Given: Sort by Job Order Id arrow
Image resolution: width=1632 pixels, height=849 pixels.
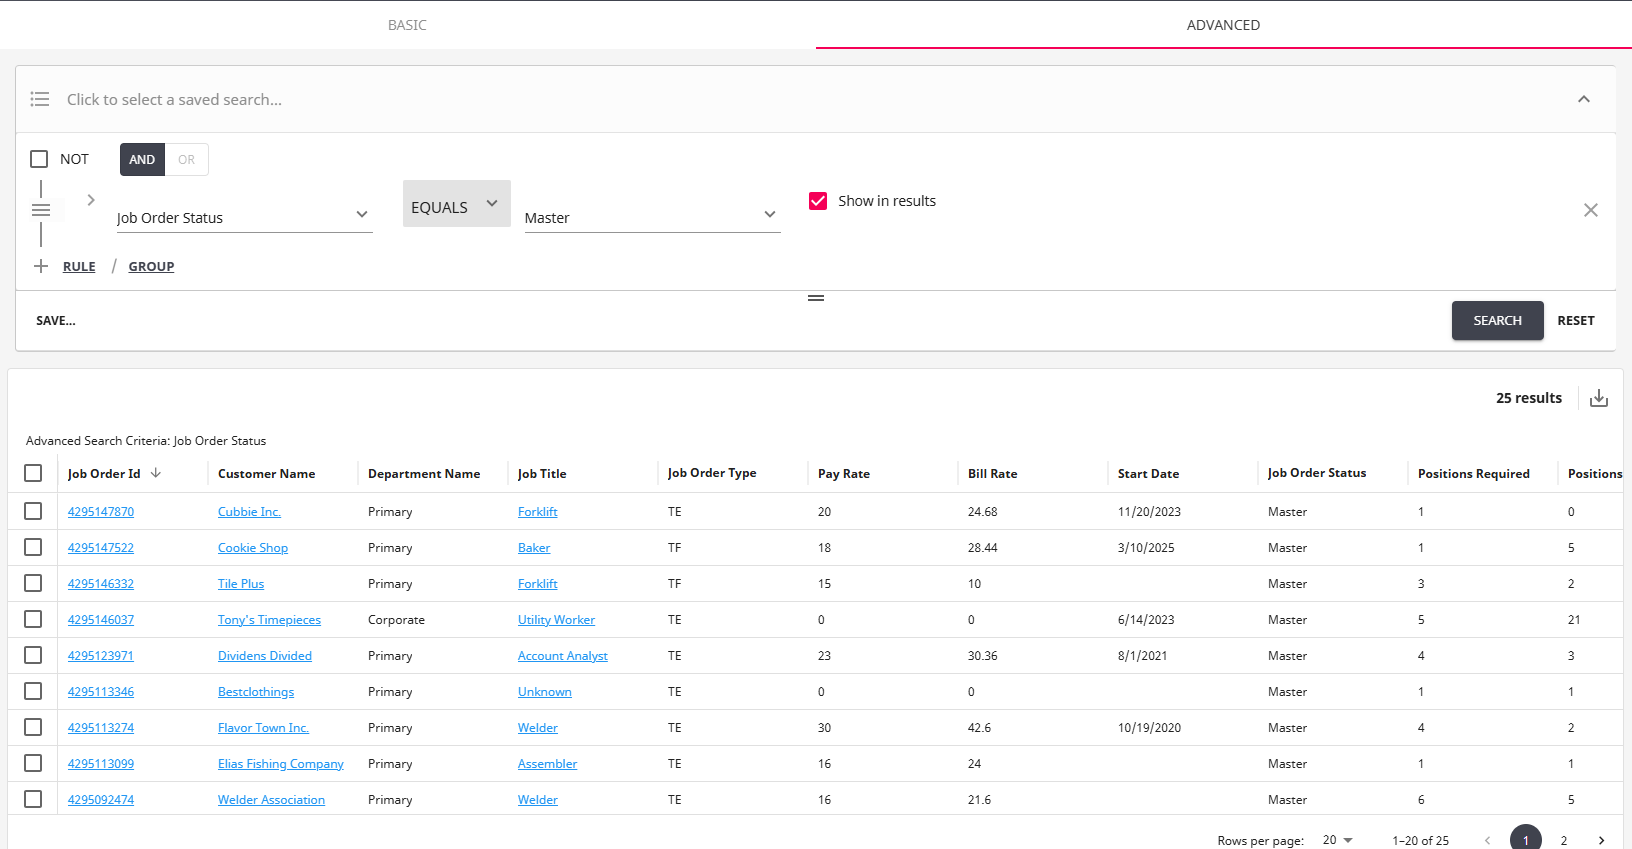Looking at the screenshot, I should 156,473.
